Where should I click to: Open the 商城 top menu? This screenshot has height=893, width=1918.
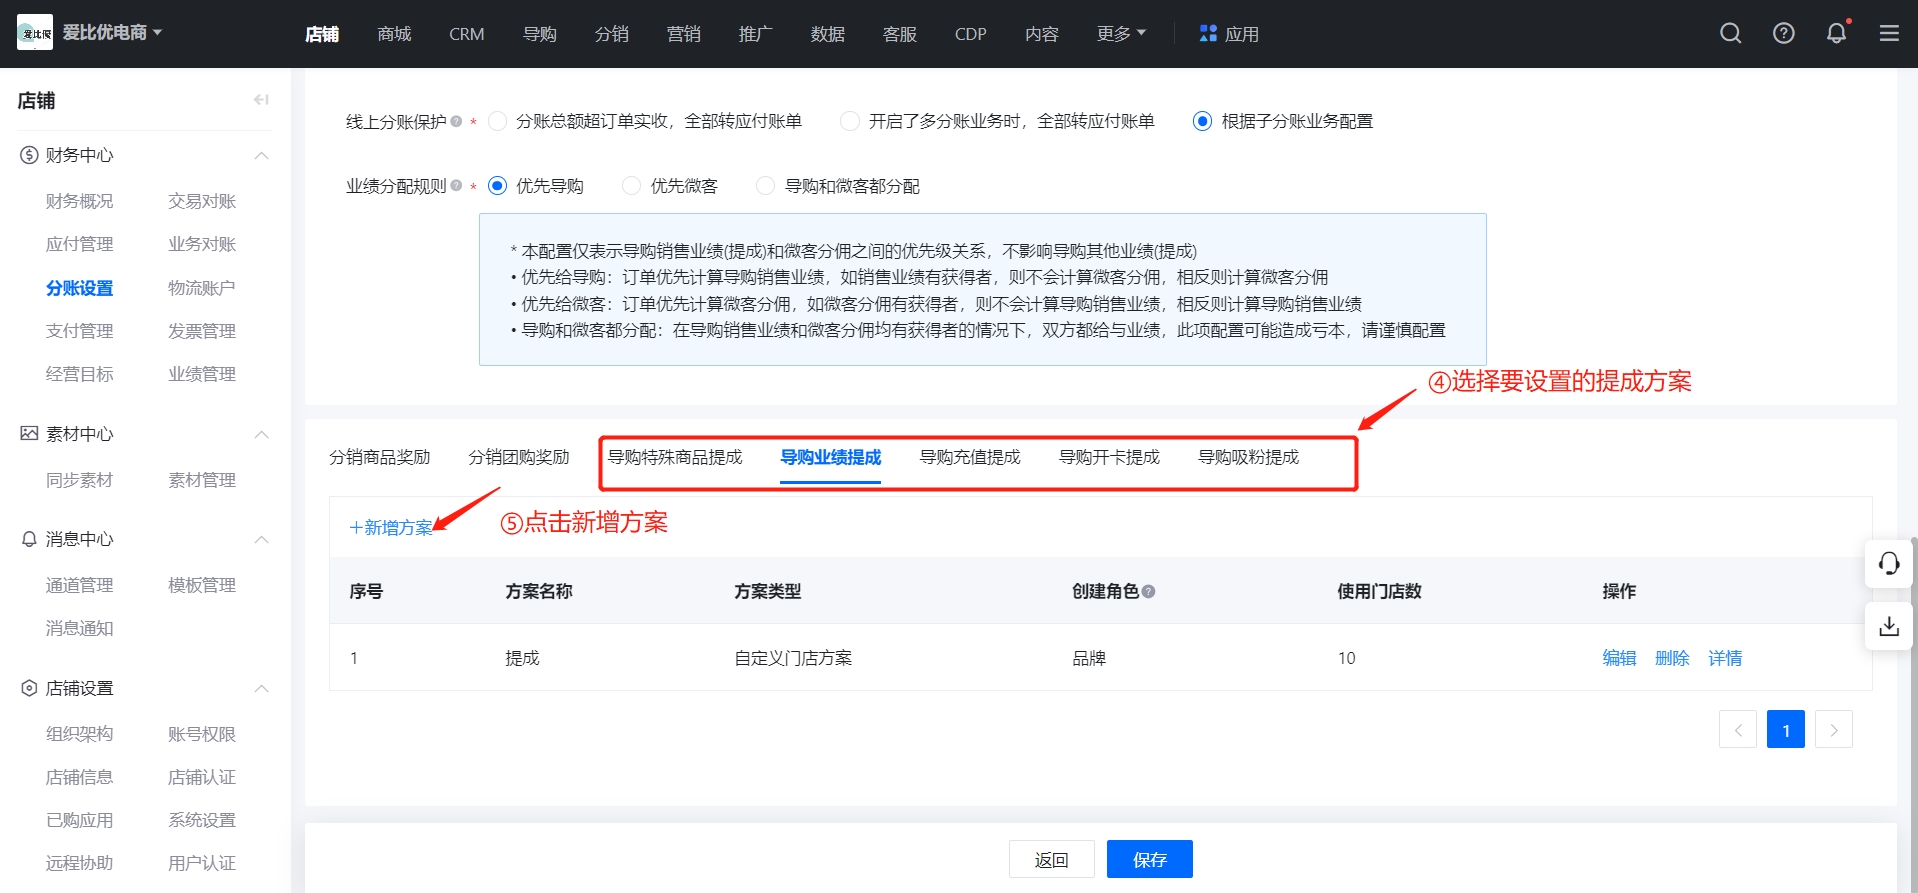pyautogui.click(x=394, y=34)
